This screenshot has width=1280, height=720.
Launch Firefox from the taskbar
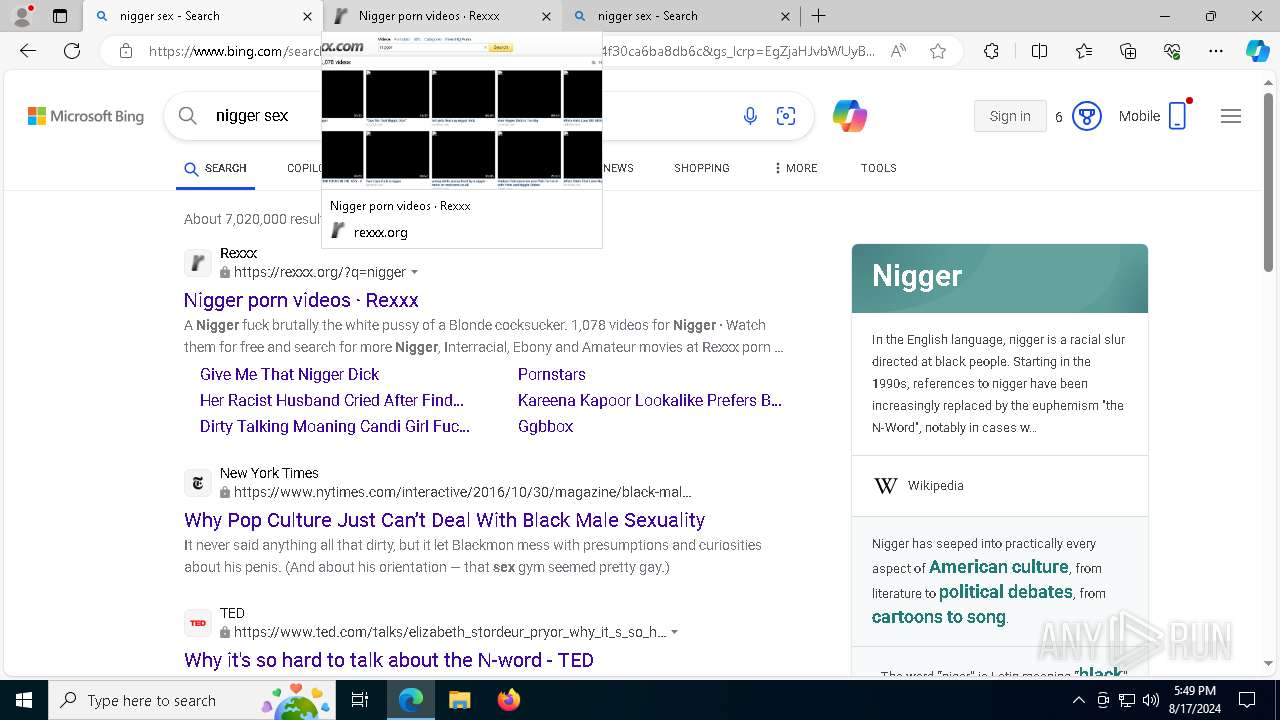[x=509, y=700]
